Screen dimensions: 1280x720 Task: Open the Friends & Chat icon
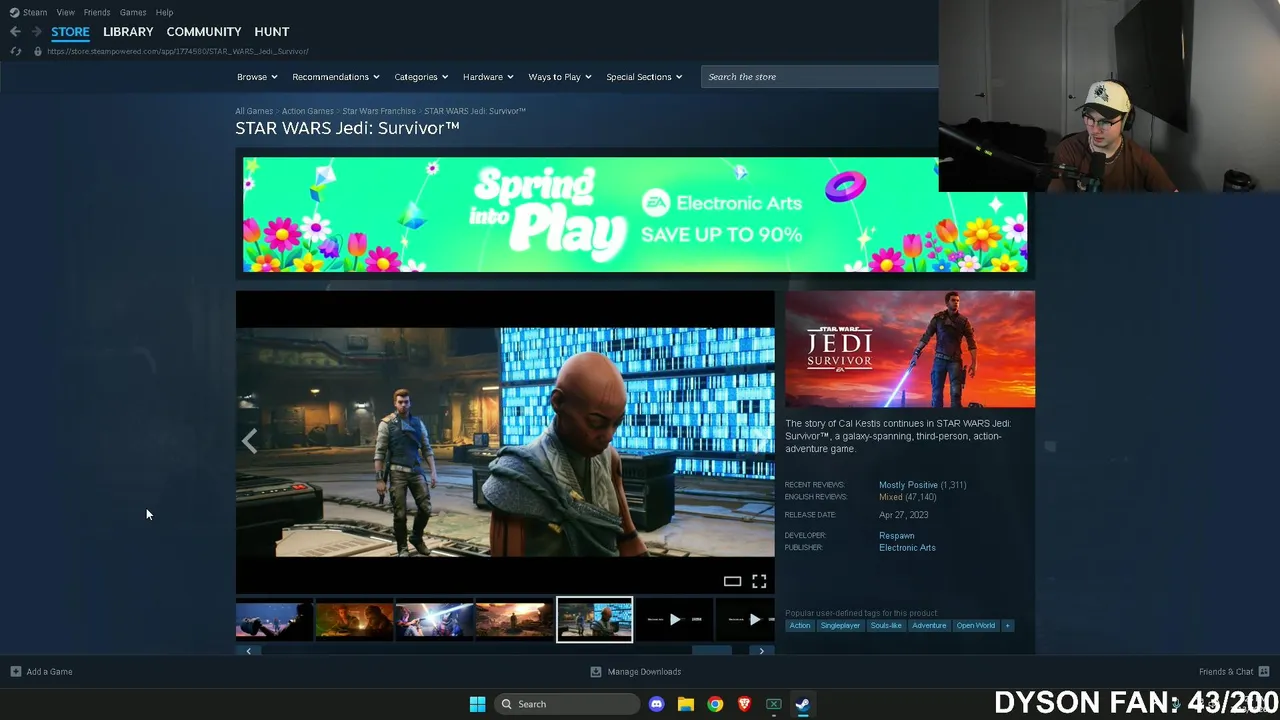(x=1264, y=671)
